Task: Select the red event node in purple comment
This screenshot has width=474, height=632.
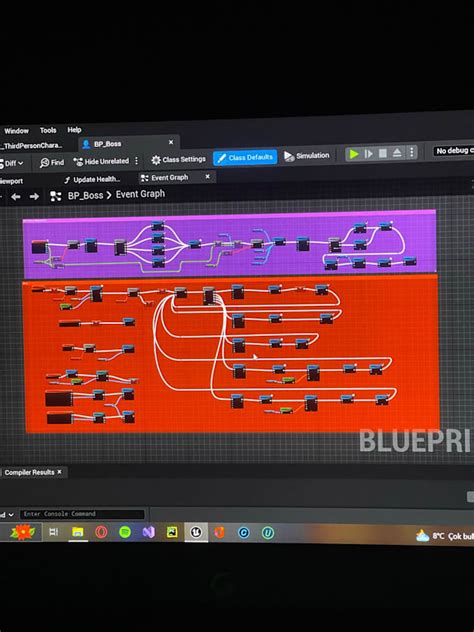Action: click(40, 246)
